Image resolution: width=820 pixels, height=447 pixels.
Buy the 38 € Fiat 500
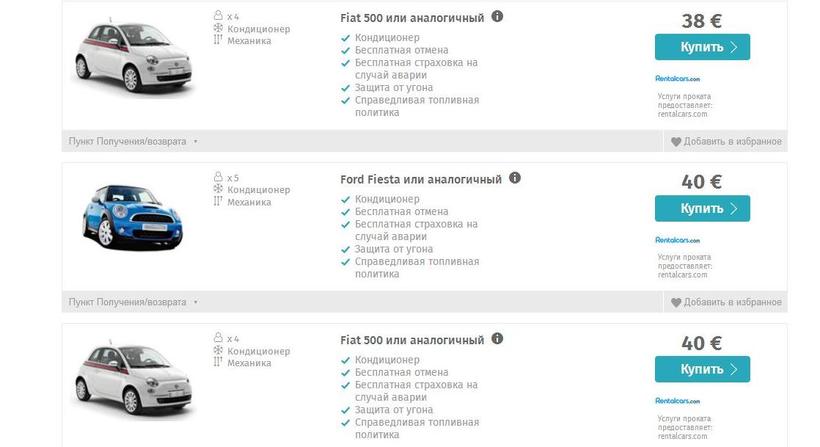[x=702, y=47]
